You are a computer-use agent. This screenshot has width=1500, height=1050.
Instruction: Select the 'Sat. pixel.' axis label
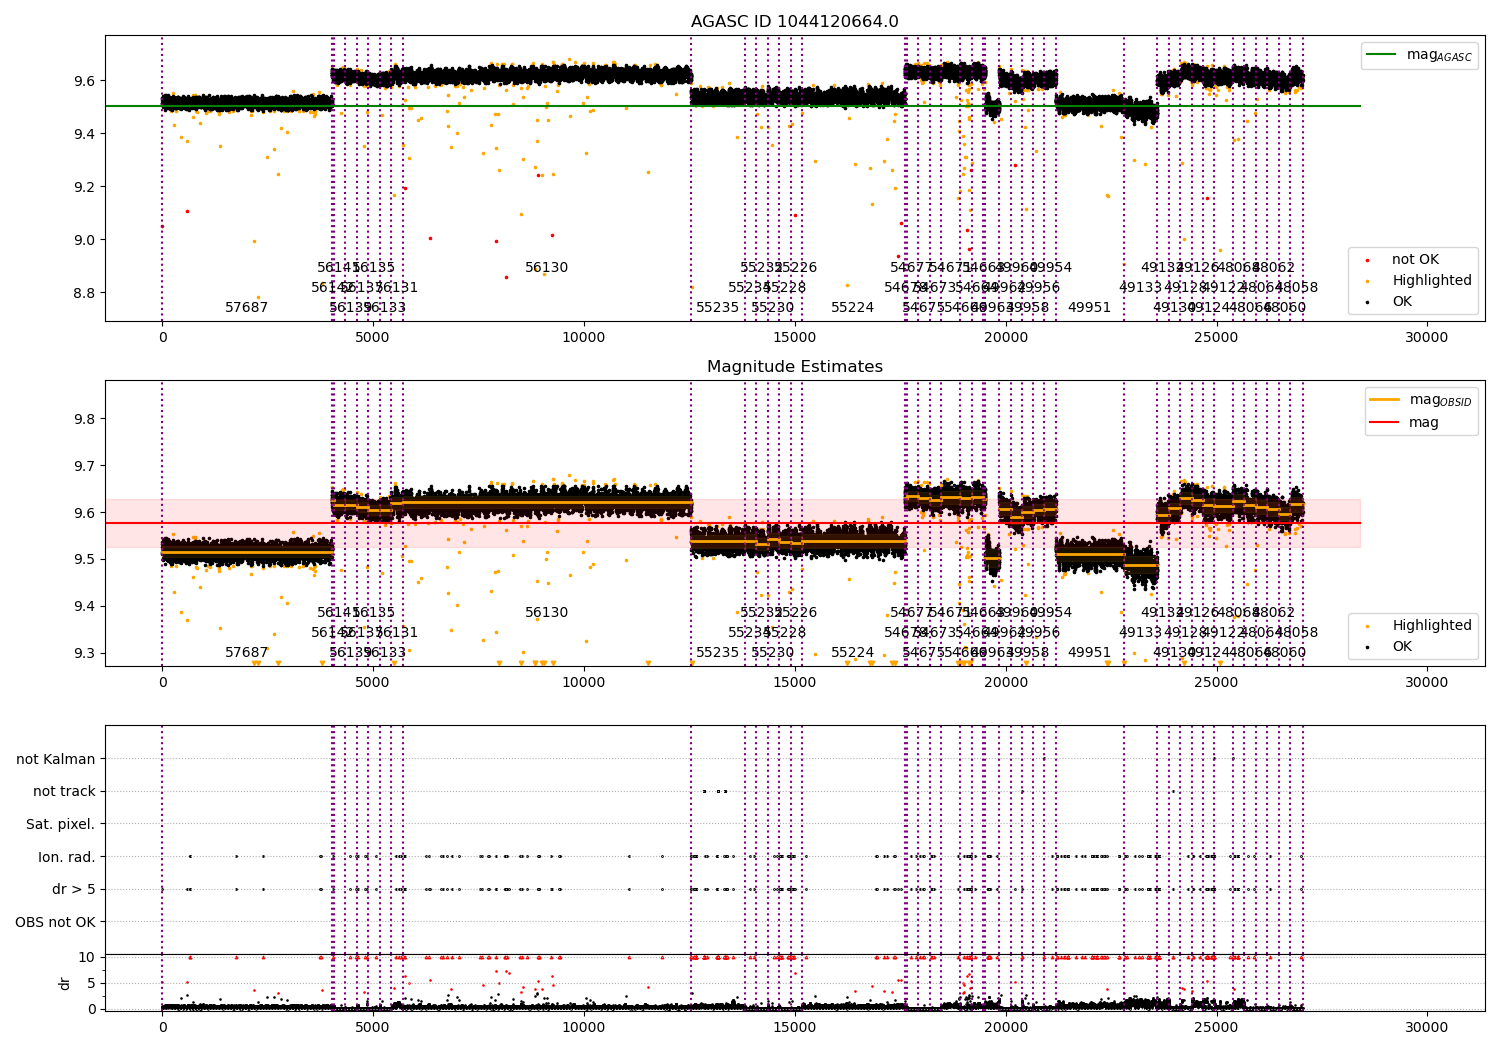pos(60,825)
